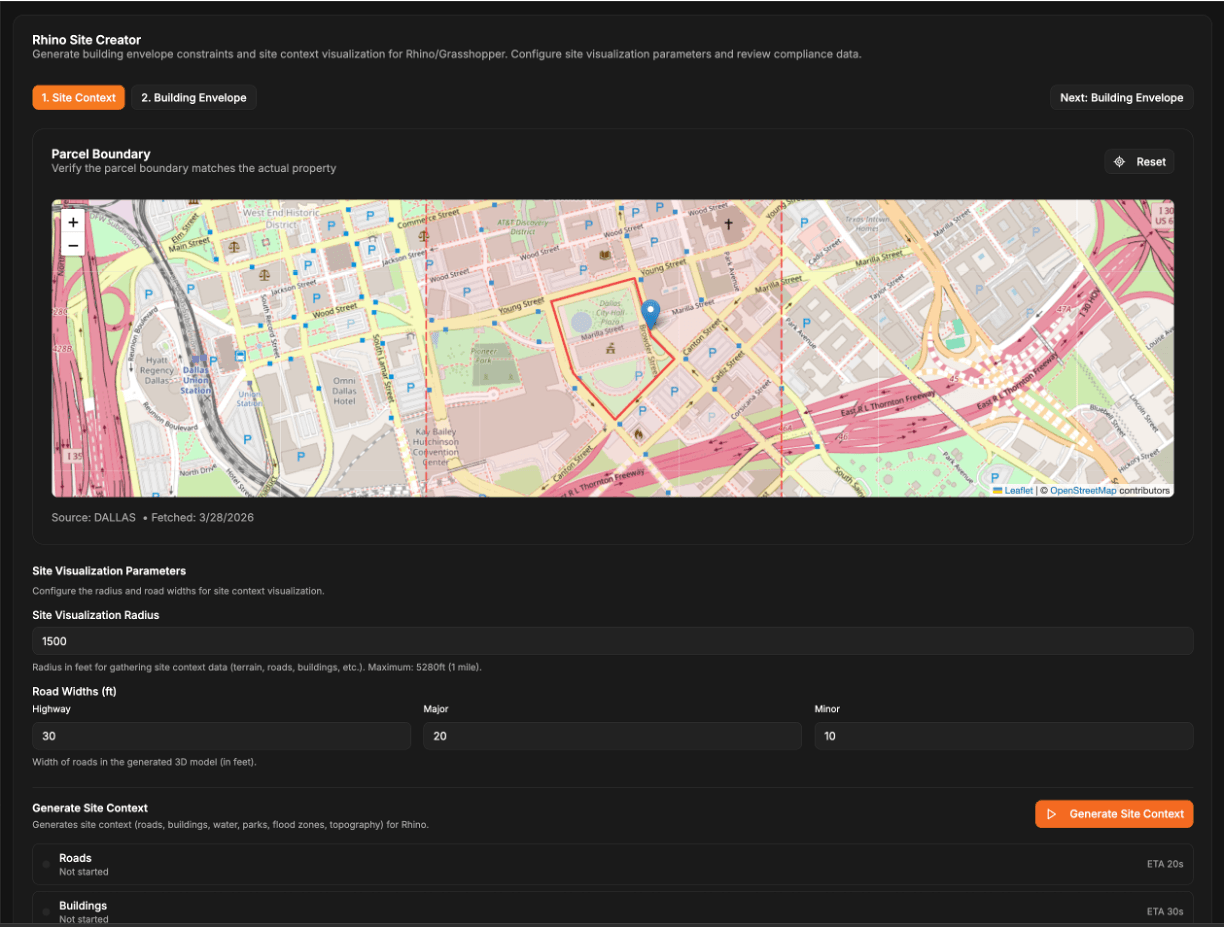
Task: Click the Leaflet logo icon near attribution
Action: (x=999, y=491)
